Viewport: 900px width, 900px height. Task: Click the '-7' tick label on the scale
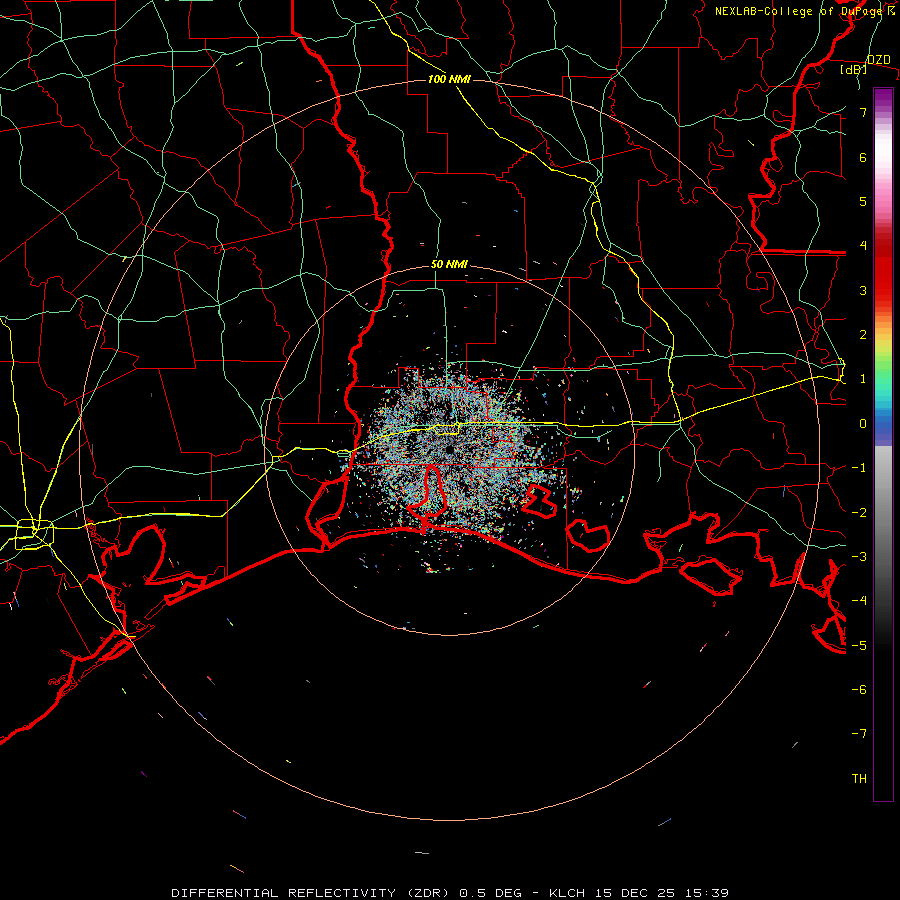pyautogui.click(x=859, y=734)
